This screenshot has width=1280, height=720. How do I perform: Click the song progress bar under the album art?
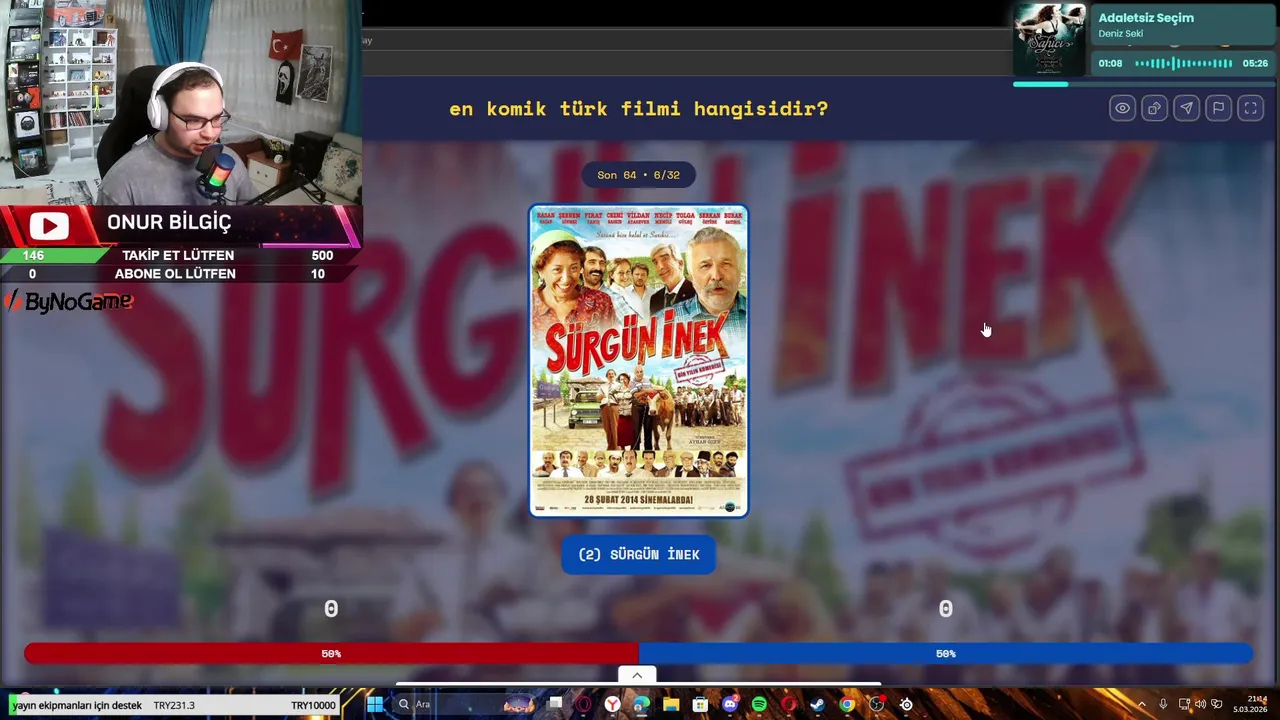pyautogui.click(x=1145, y=84)
